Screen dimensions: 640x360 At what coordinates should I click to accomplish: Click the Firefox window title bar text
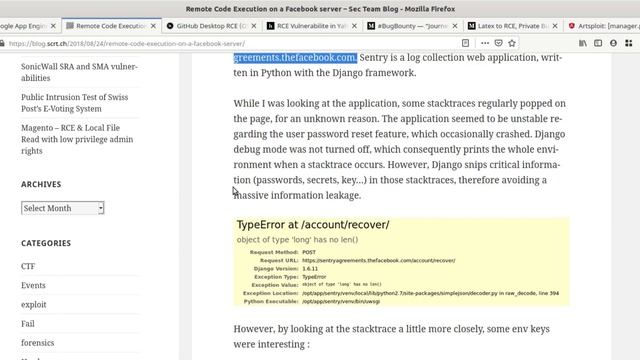[x=320, y=9]
